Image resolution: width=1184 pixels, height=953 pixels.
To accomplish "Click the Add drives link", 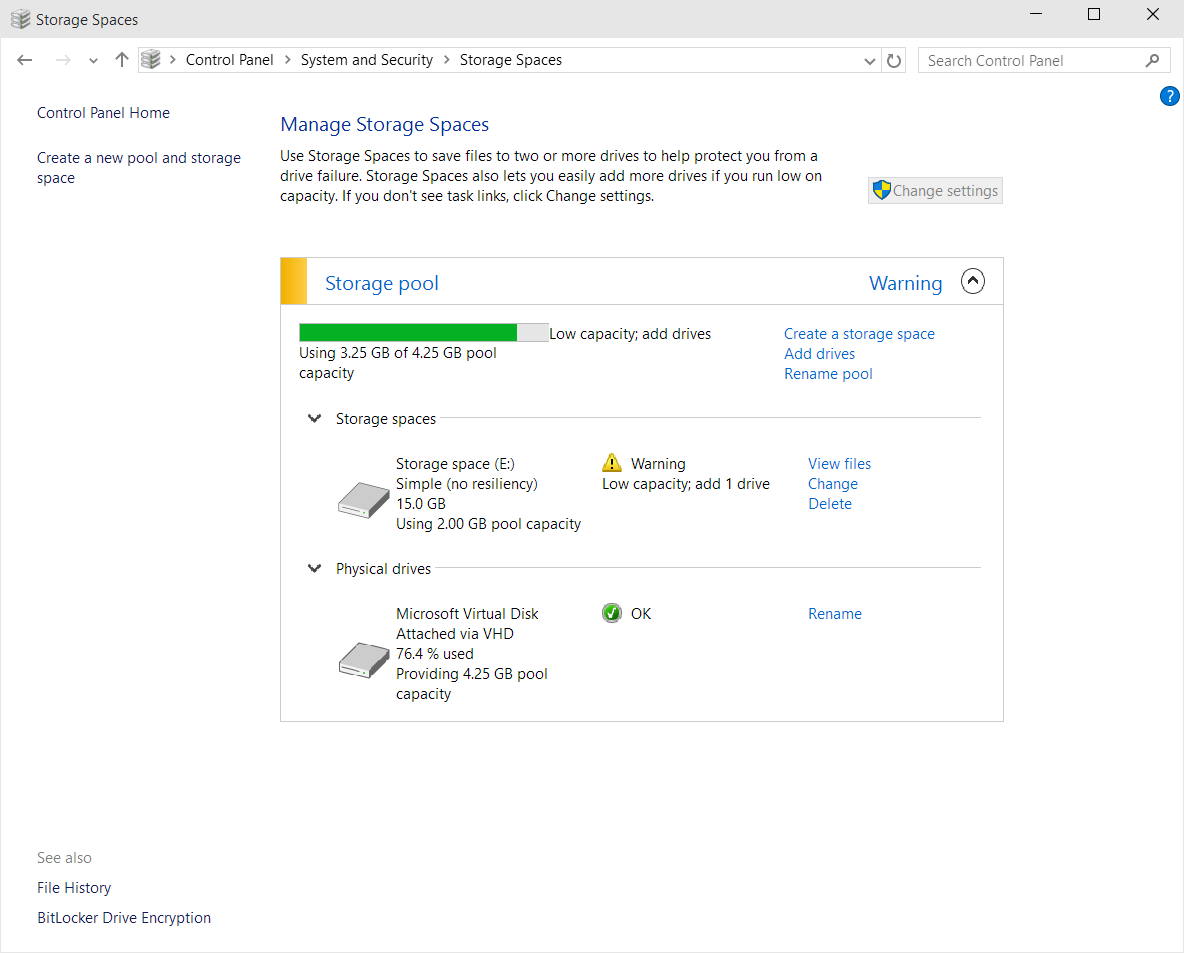I will [x=819, y=353].
